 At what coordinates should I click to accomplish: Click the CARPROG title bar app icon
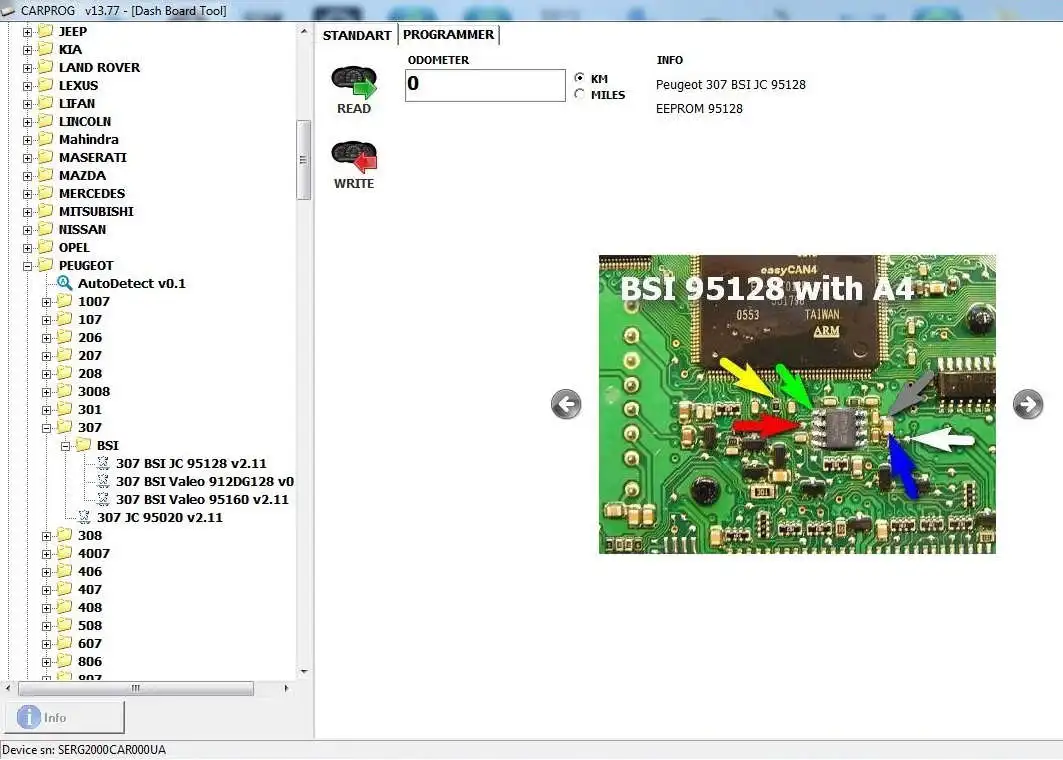coord(8,10)
